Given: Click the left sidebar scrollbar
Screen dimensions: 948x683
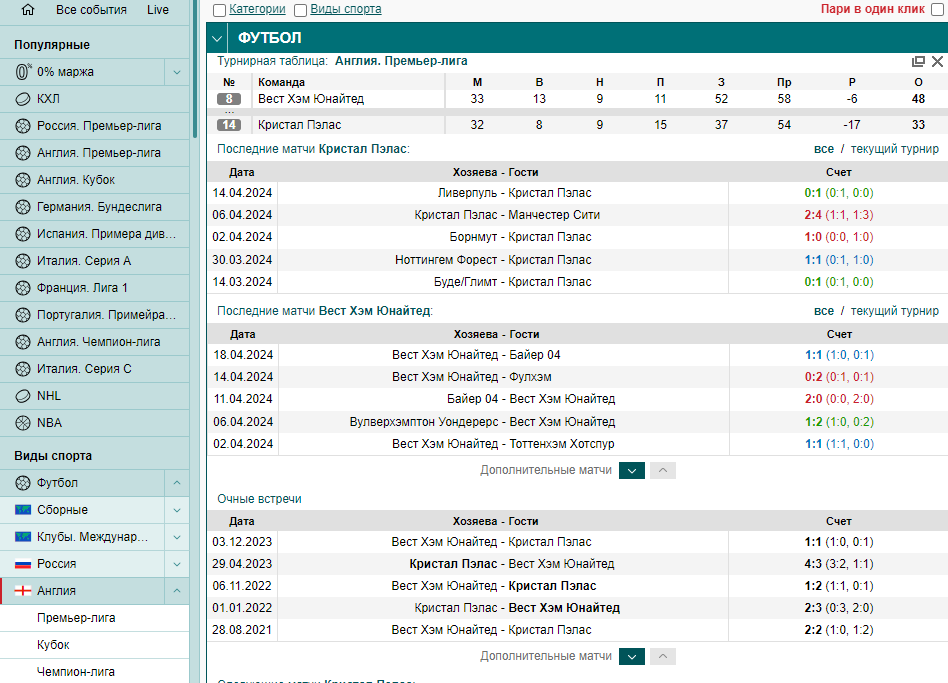Looking at the screenshot, I should pyautogui.click(x=195, y=68).
